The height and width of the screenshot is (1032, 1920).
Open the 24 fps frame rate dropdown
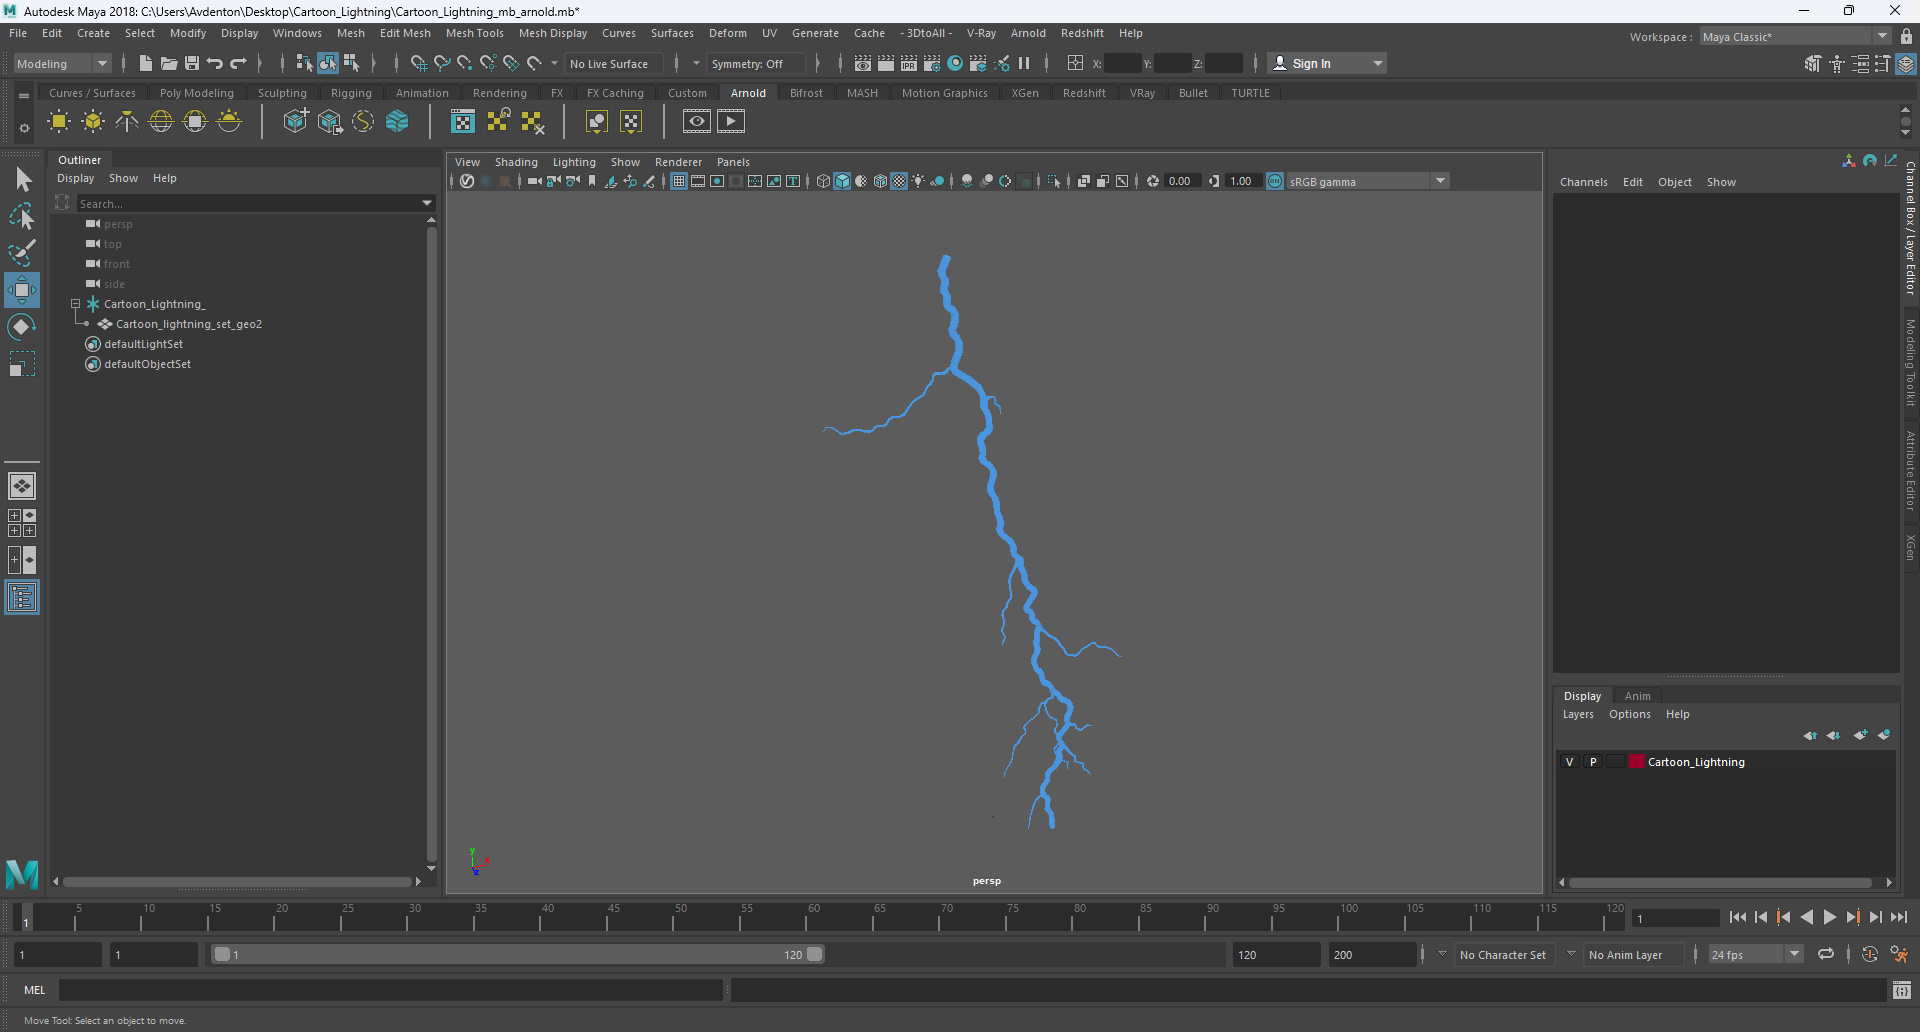click(1756, 955)
